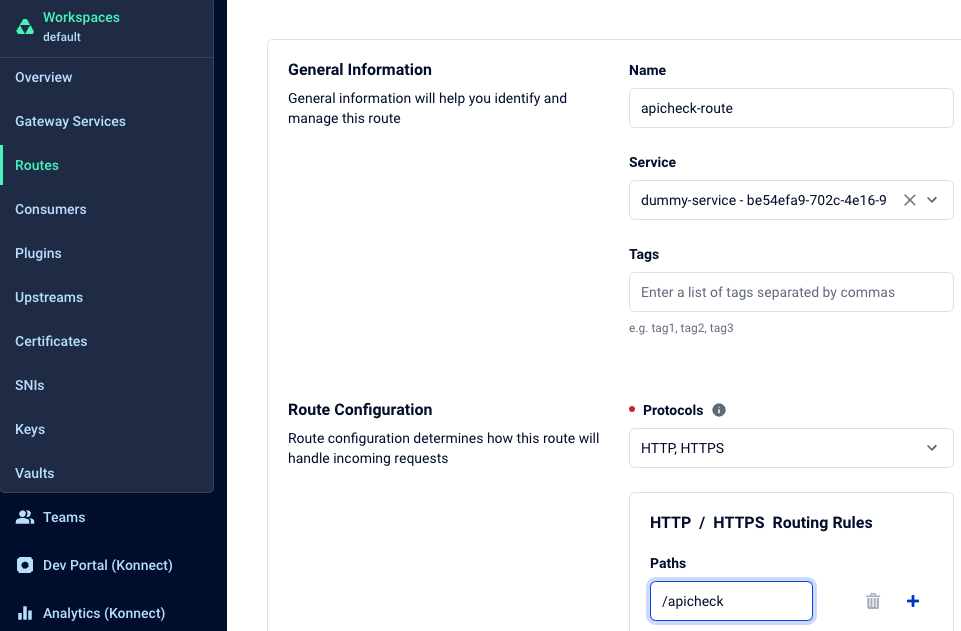Screen dimensions: 961x631
Task: Open Protocols info tooltip icon
Action: pyautogui.click(x=719, y=410)
